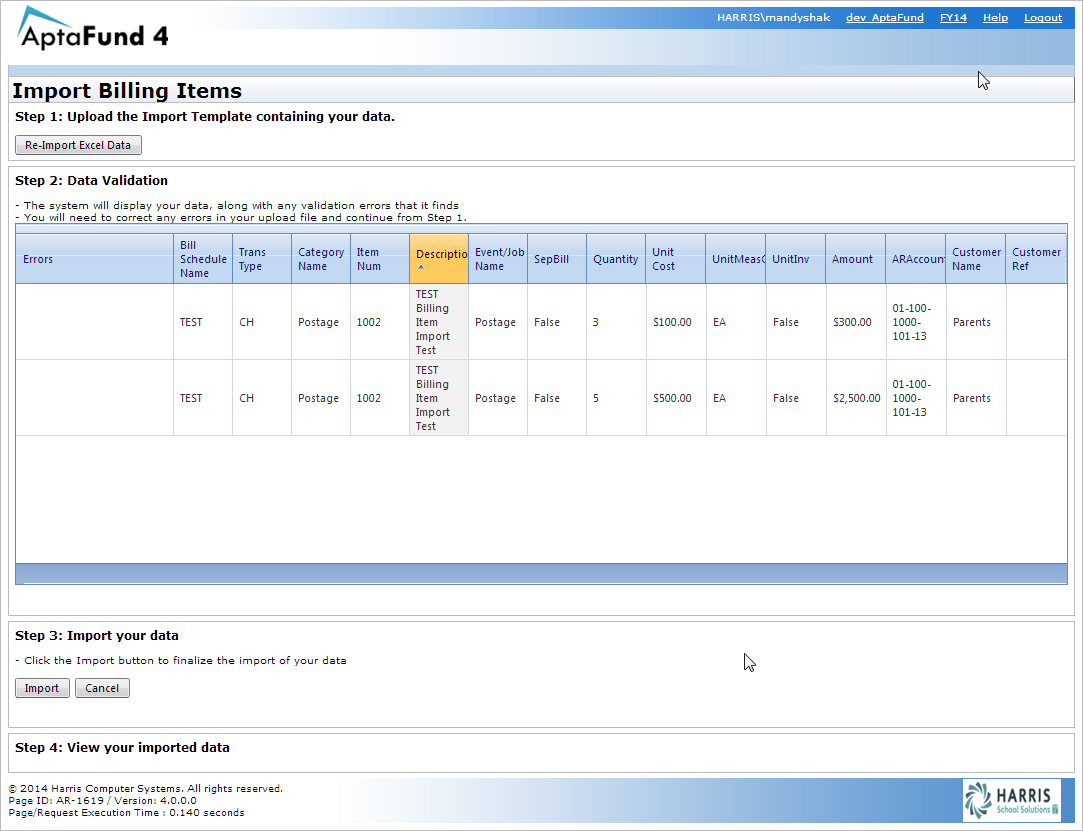1083x831 pixels.
Task: Click the HARRIS\mandyshak username text
Action: 774,17
